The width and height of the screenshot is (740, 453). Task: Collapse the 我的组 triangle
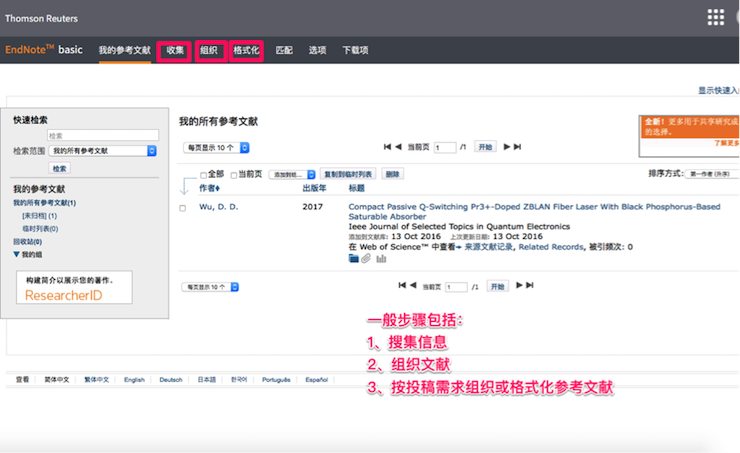[x=17, y=254]
